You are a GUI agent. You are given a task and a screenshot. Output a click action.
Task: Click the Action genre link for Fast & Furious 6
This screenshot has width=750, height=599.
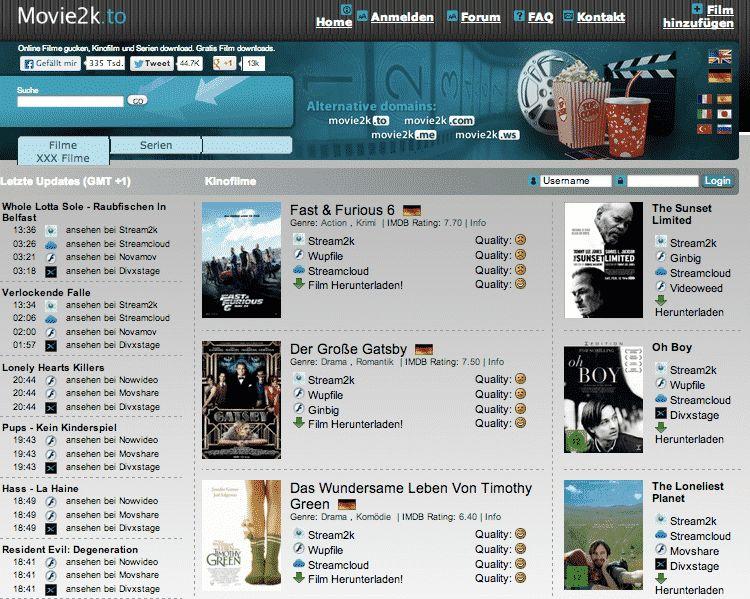pos(334,223)
